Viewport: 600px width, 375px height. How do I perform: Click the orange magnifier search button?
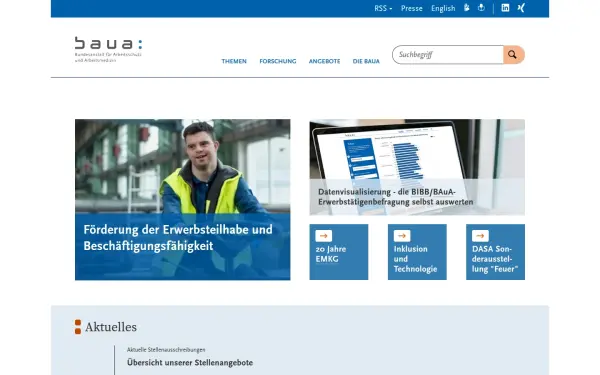(514, 55)
